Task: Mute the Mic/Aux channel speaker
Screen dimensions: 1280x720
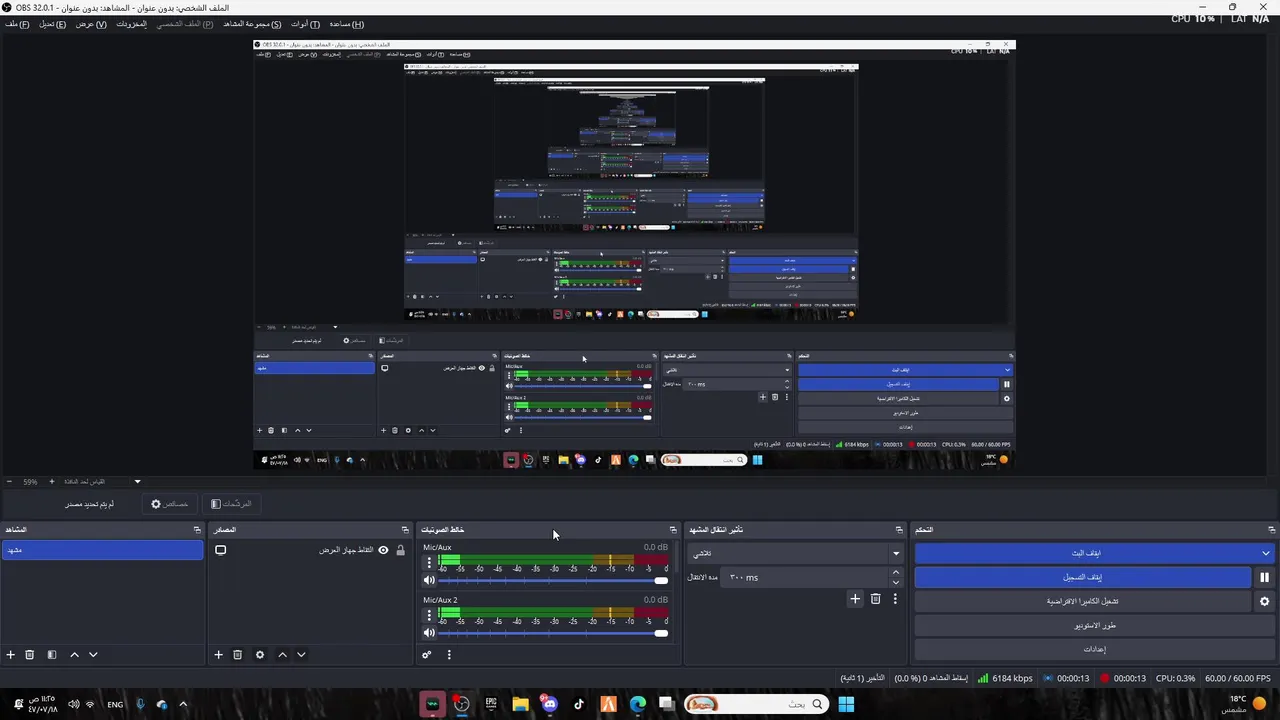Action: pos(429,580)
